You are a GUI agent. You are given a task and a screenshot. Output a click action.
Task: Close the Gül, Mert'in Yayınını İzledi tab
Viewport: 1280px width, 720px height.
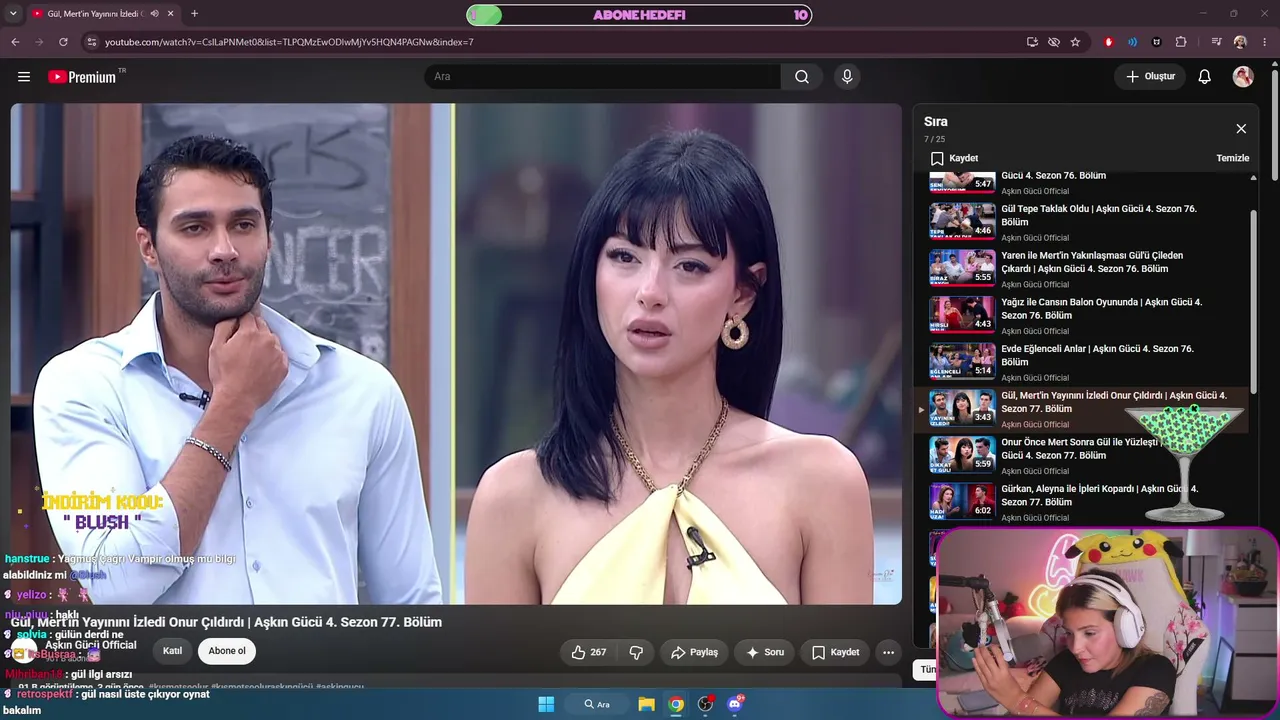click(x=171, y=14)
